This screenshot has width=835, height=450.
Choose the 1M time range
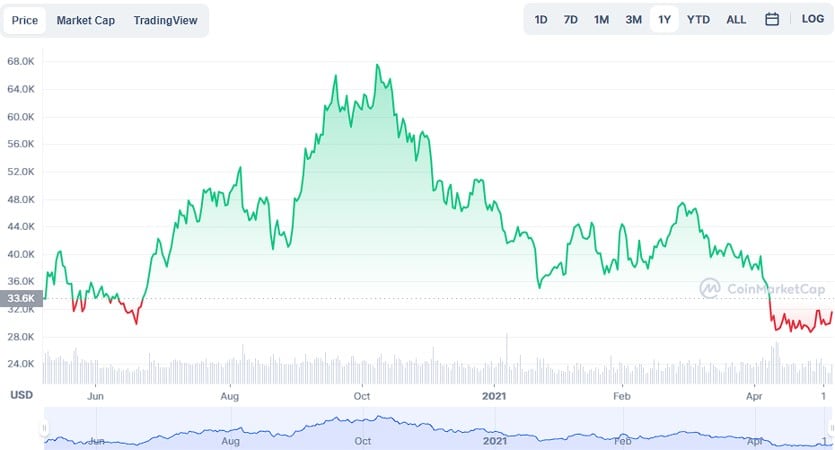coord(601,19)
